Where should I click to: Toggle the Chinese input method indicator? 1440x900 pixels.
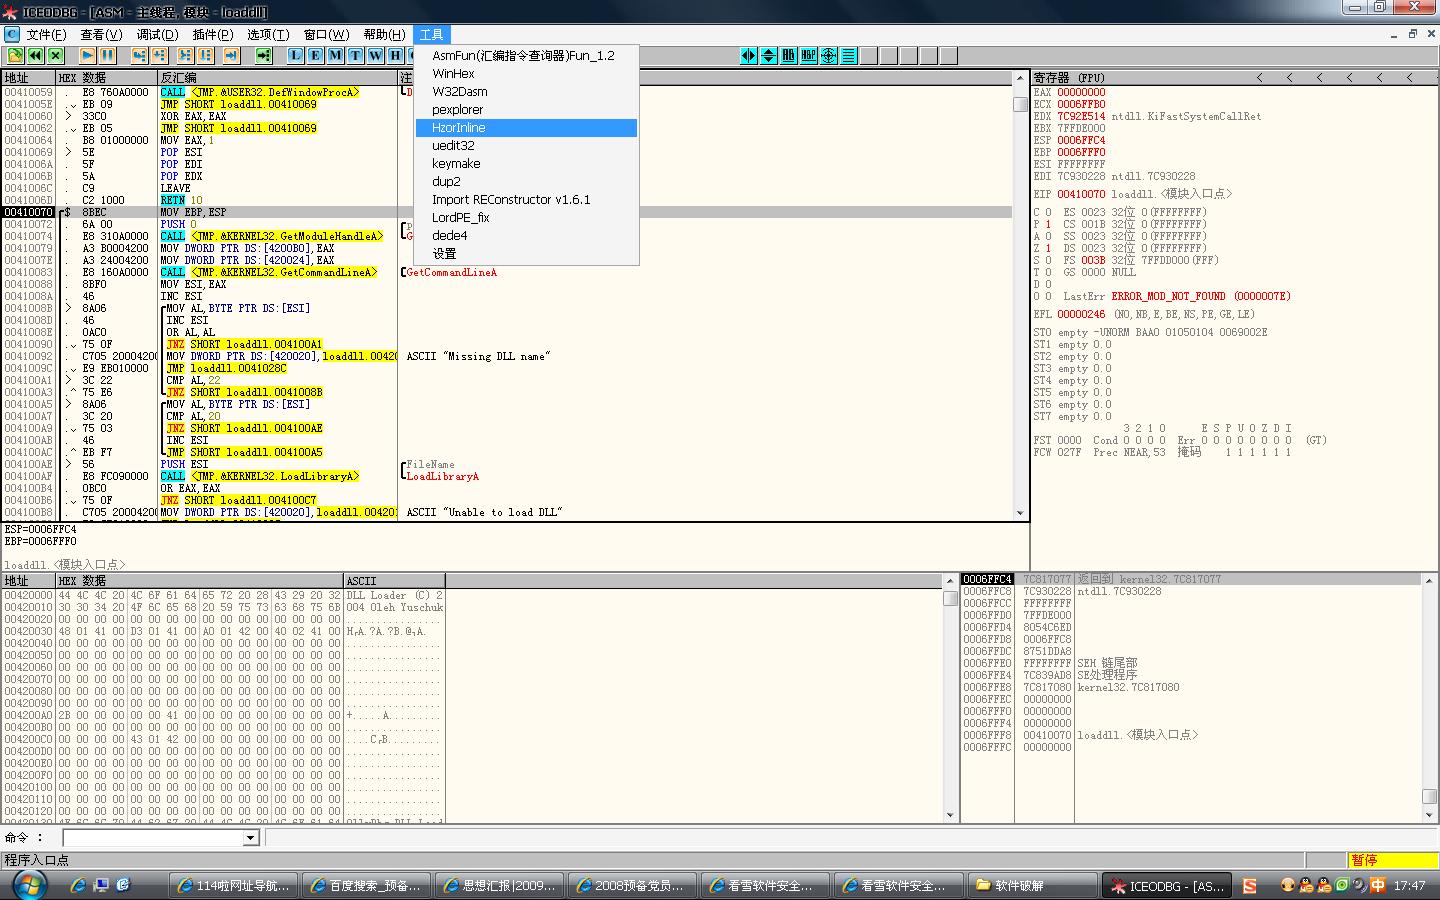1378,885
